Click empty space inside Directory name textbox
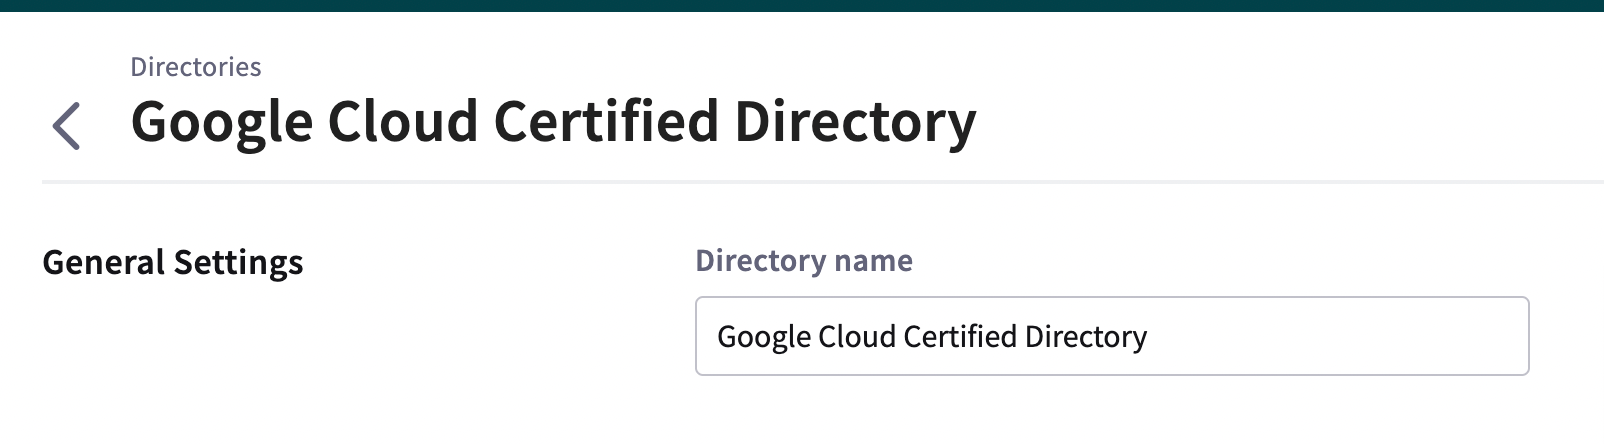The width and height of the screenshot is (1604, 444). [x=1340, y=336]
